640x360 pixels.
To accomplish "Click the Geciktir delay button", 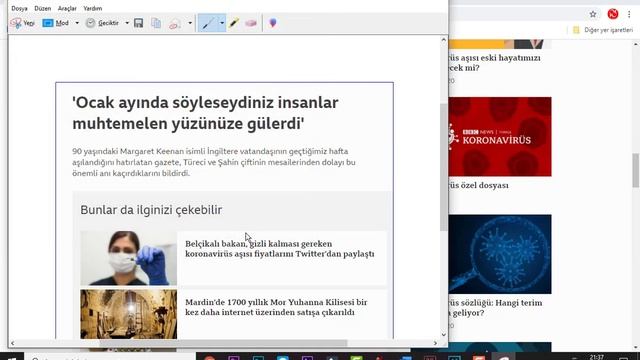I will pos(102,23).
